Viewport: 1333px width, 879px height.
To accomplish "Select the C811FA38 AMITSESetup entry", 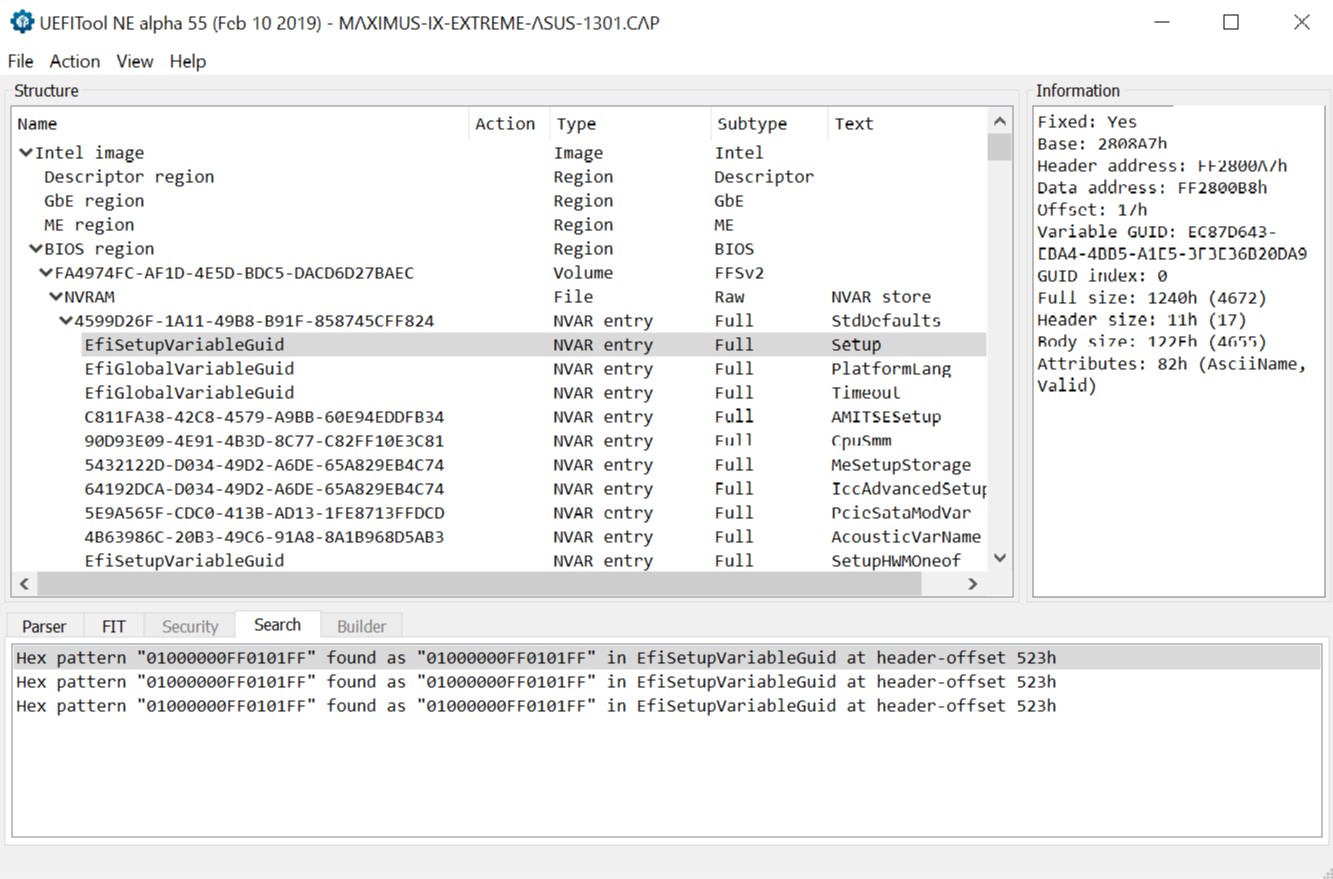I will point(499,417).
